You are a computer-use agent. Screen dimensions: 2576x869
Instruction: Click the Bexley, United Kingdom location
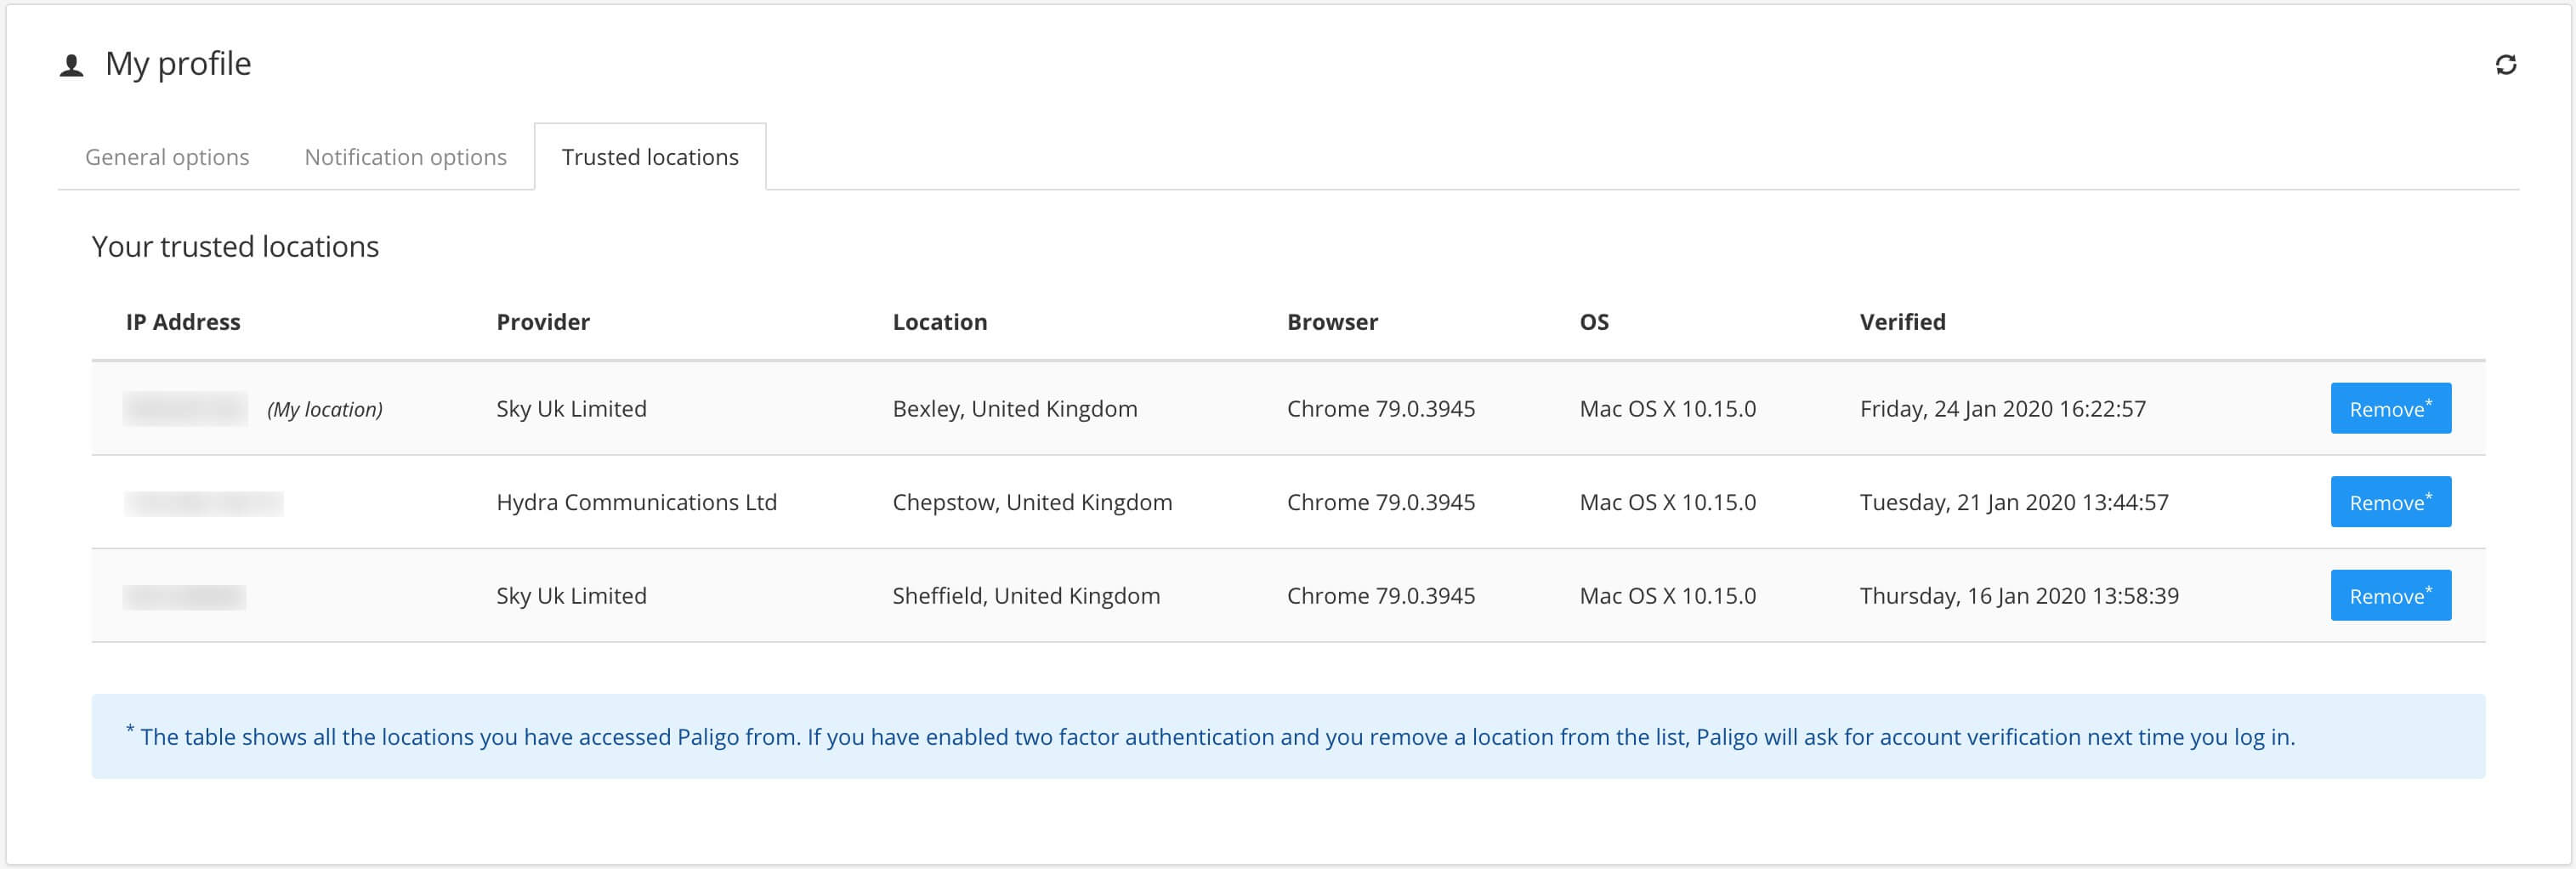point(1015,409)
